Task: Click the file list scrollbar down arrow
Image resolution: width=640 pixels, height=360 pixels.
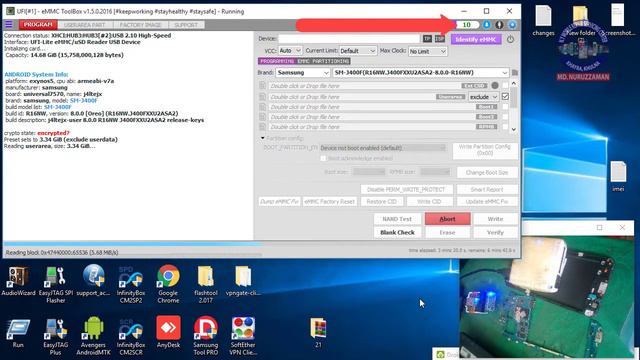Action: point(514,129)
